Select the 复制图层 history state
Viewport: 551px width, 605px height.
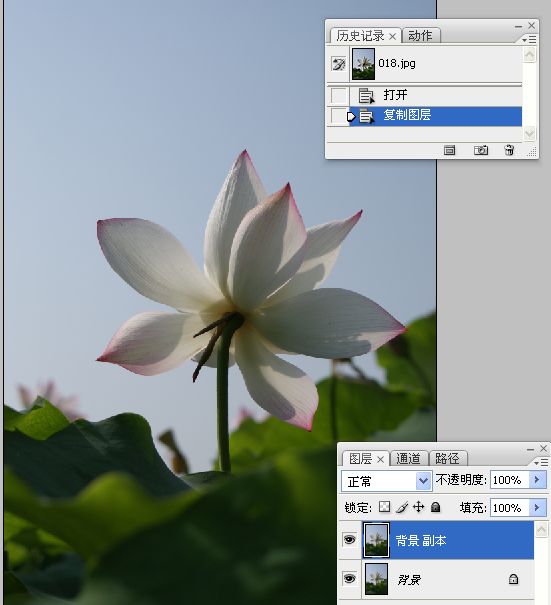(x=435, y=116)
